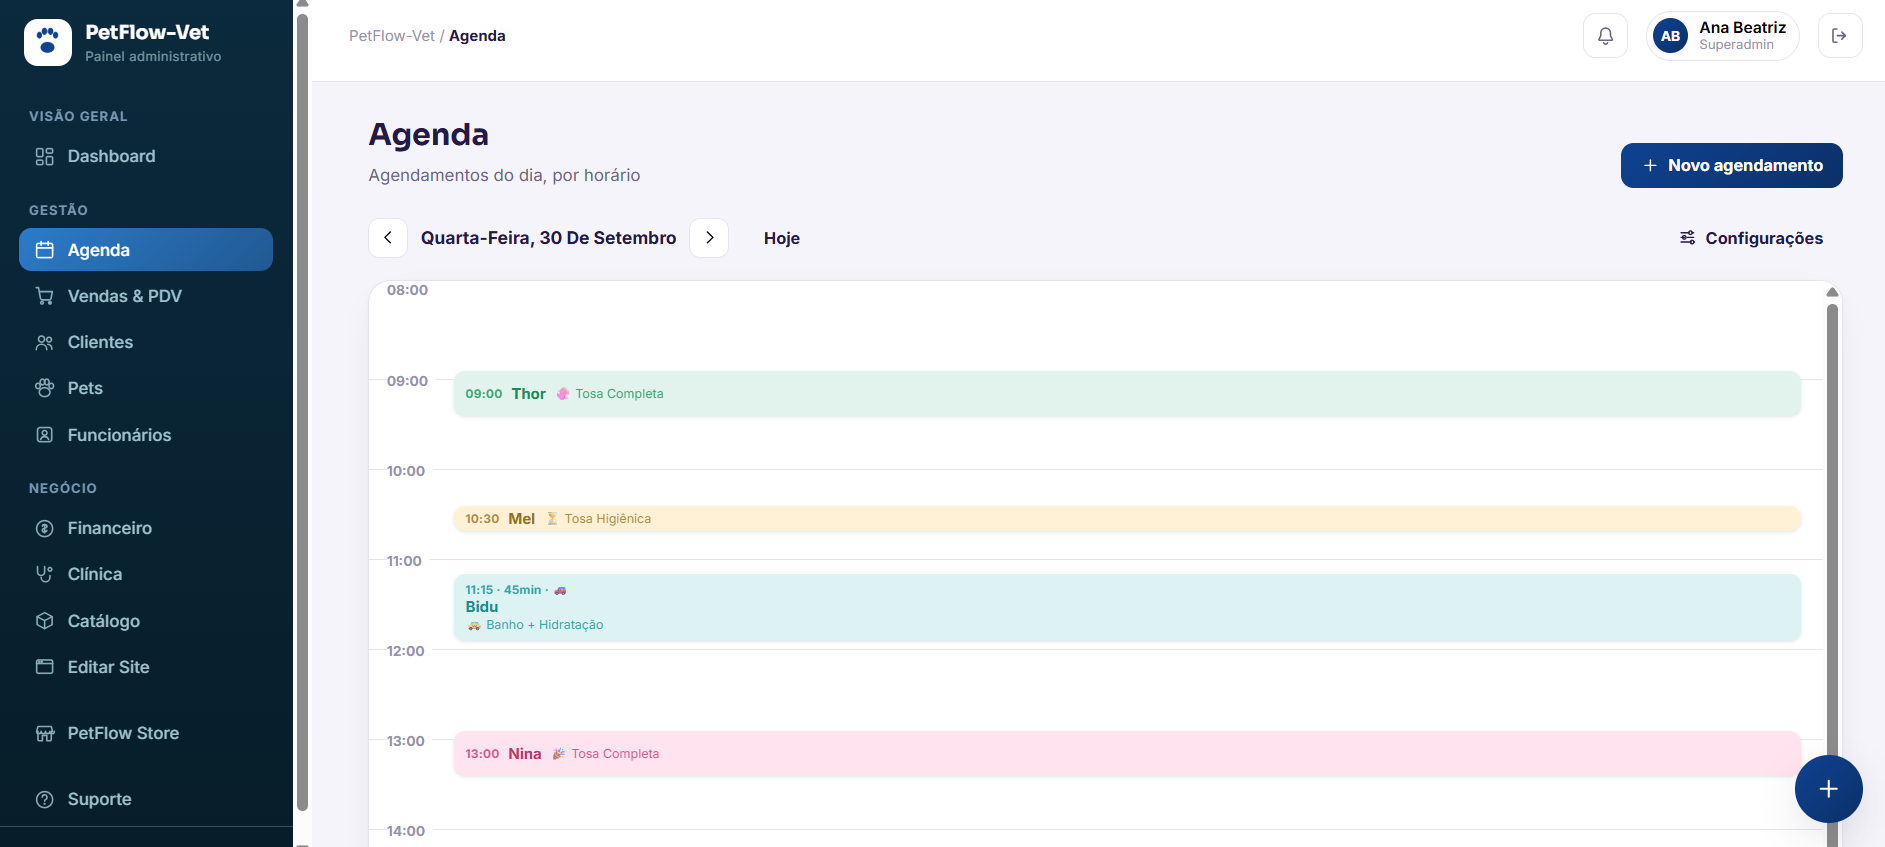1885x847 pixels.
Task: Click the Configurações sliders icon
Action: coord(1687,238)
